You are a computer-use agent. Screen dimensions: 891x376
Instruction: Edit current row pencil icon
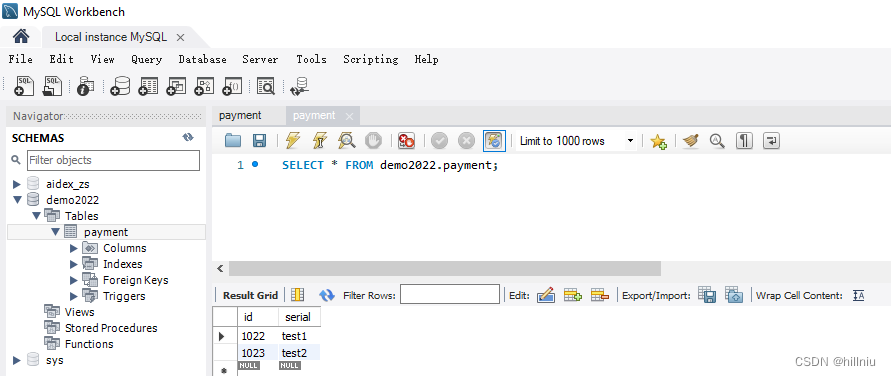point(546,295)
